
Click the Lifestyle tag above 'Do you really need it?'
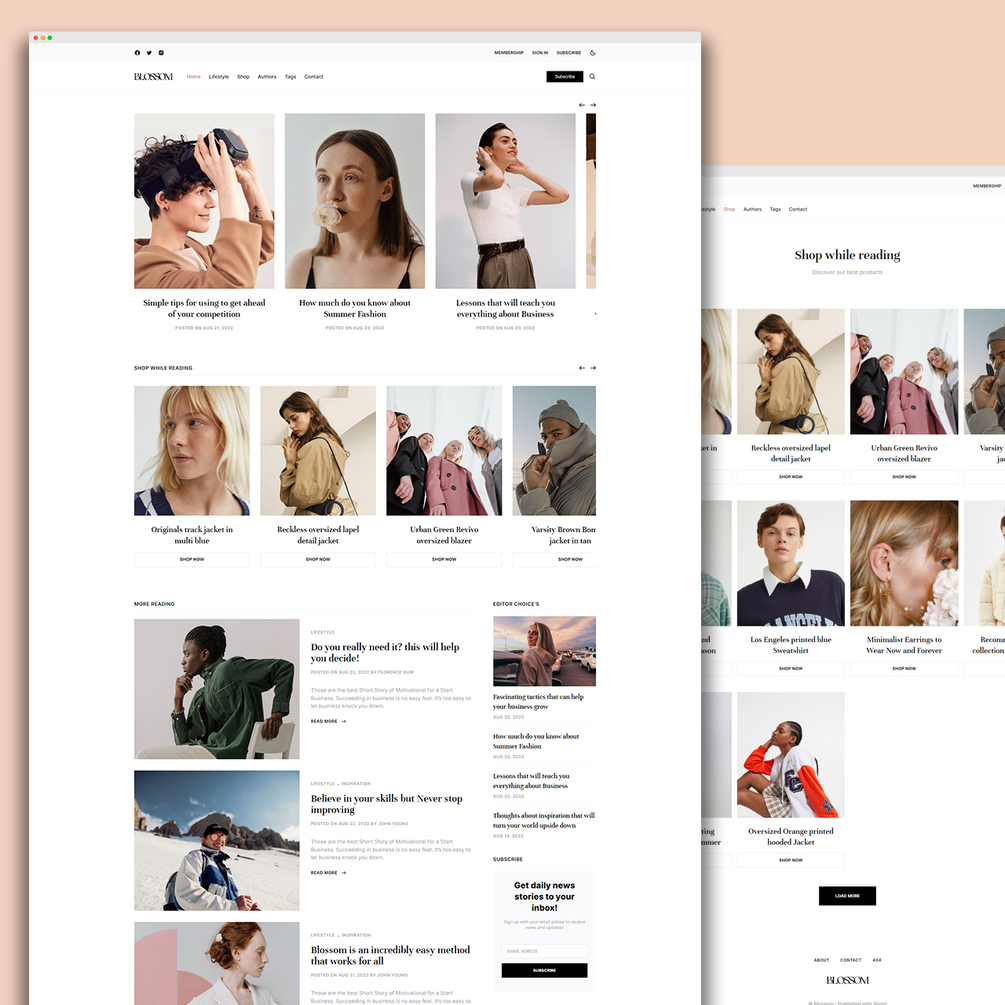[x=322, y=632]
